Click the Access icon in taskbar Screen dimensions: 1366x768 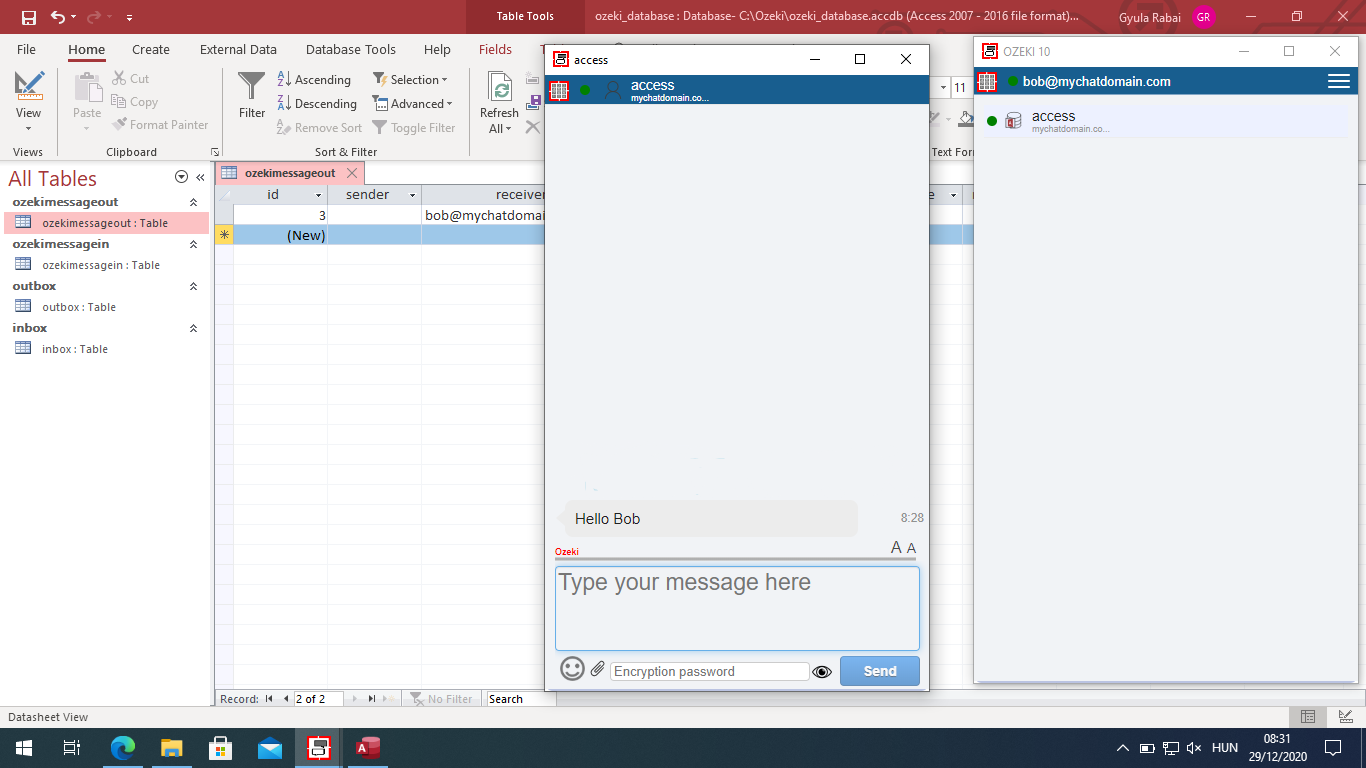click(x=368, y=748)
